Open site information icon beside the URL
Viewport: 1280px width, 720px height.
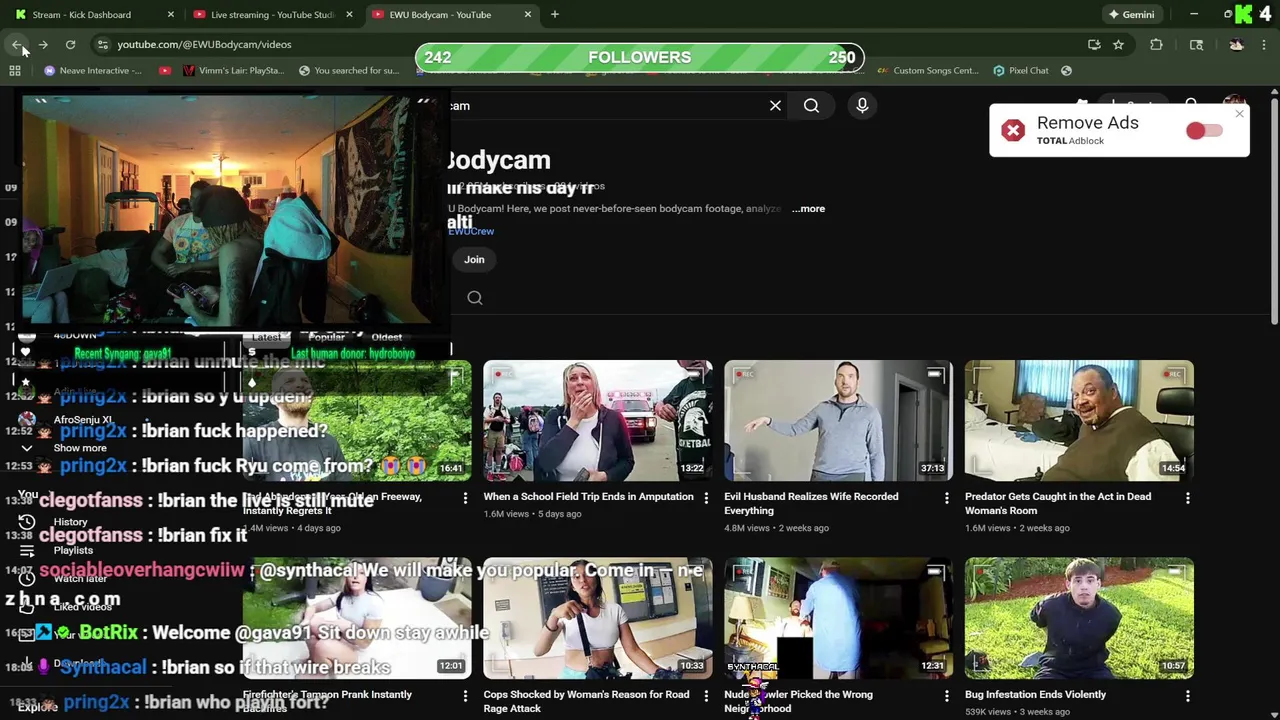tap(102, 44)
